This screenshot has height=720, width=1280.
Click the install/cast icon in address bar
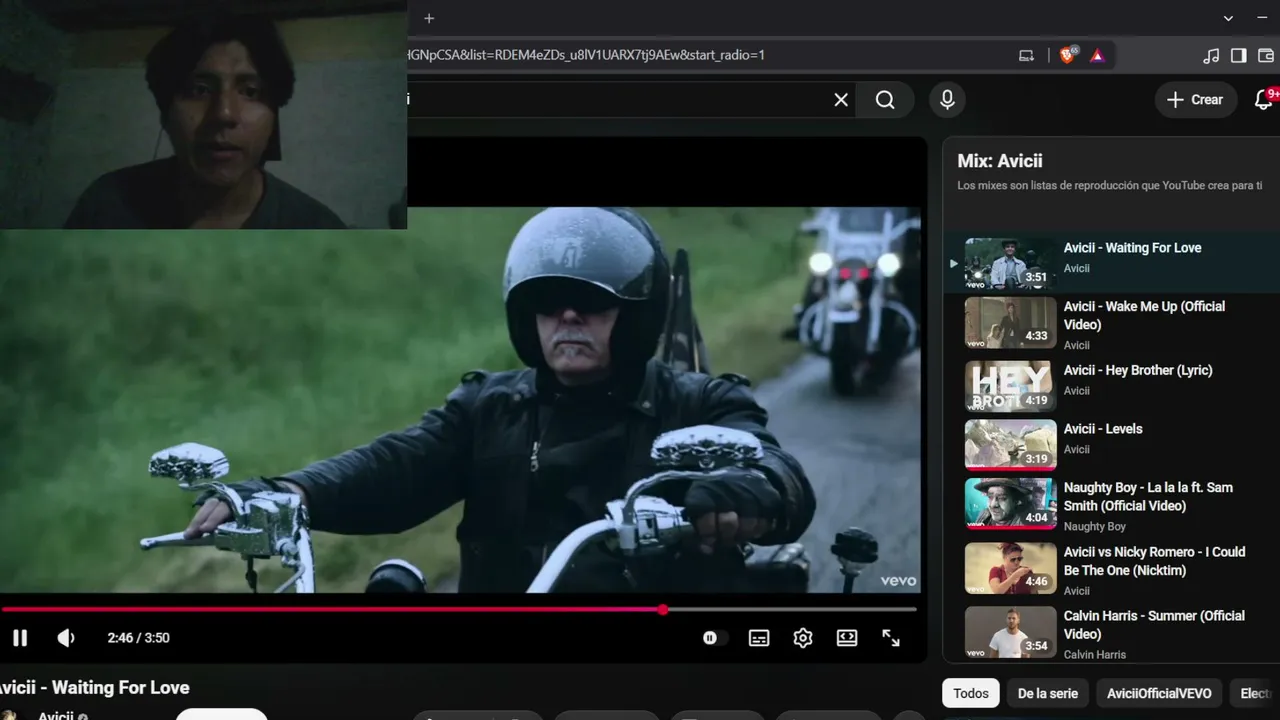point(1026,55)
